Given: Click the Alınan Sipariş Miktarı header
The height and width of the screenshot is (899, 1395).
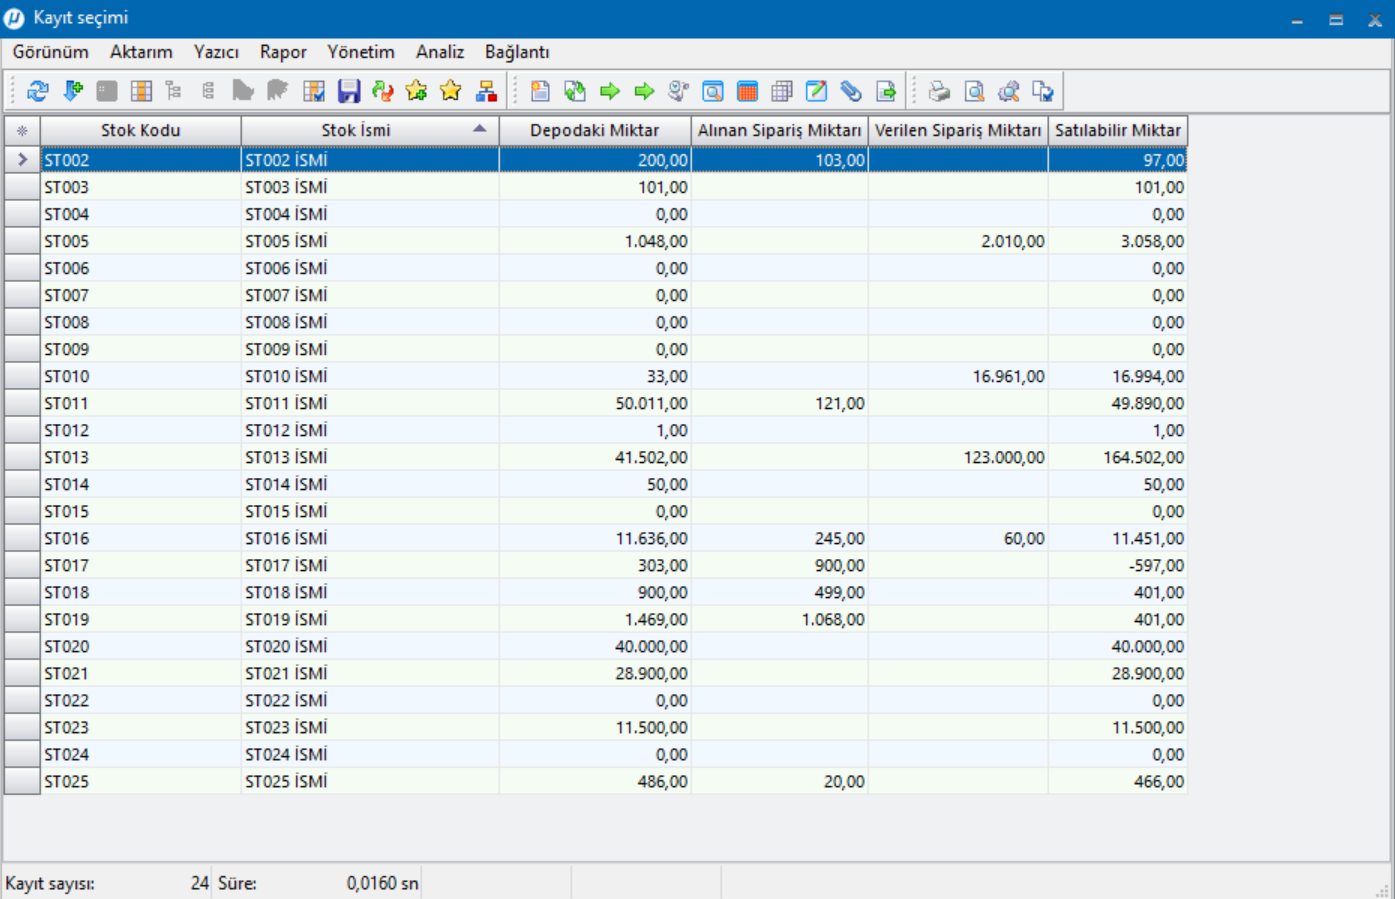Looking at the screenshot, I should pyautogui.click(x=780, y=131).
